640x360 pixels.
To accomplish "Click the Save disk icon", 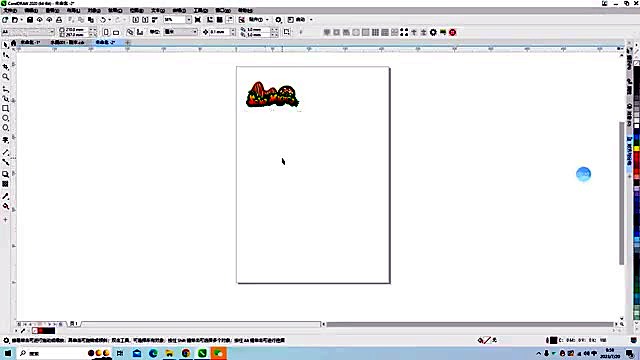I will pyautogui.click(x=30, y=20).
